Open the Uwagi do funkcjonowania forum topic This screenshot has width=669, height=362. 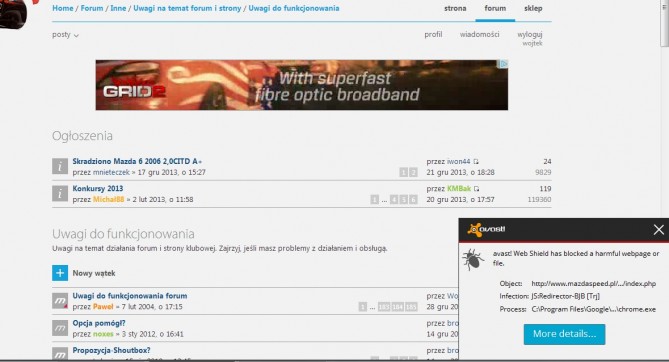point(130,295)
